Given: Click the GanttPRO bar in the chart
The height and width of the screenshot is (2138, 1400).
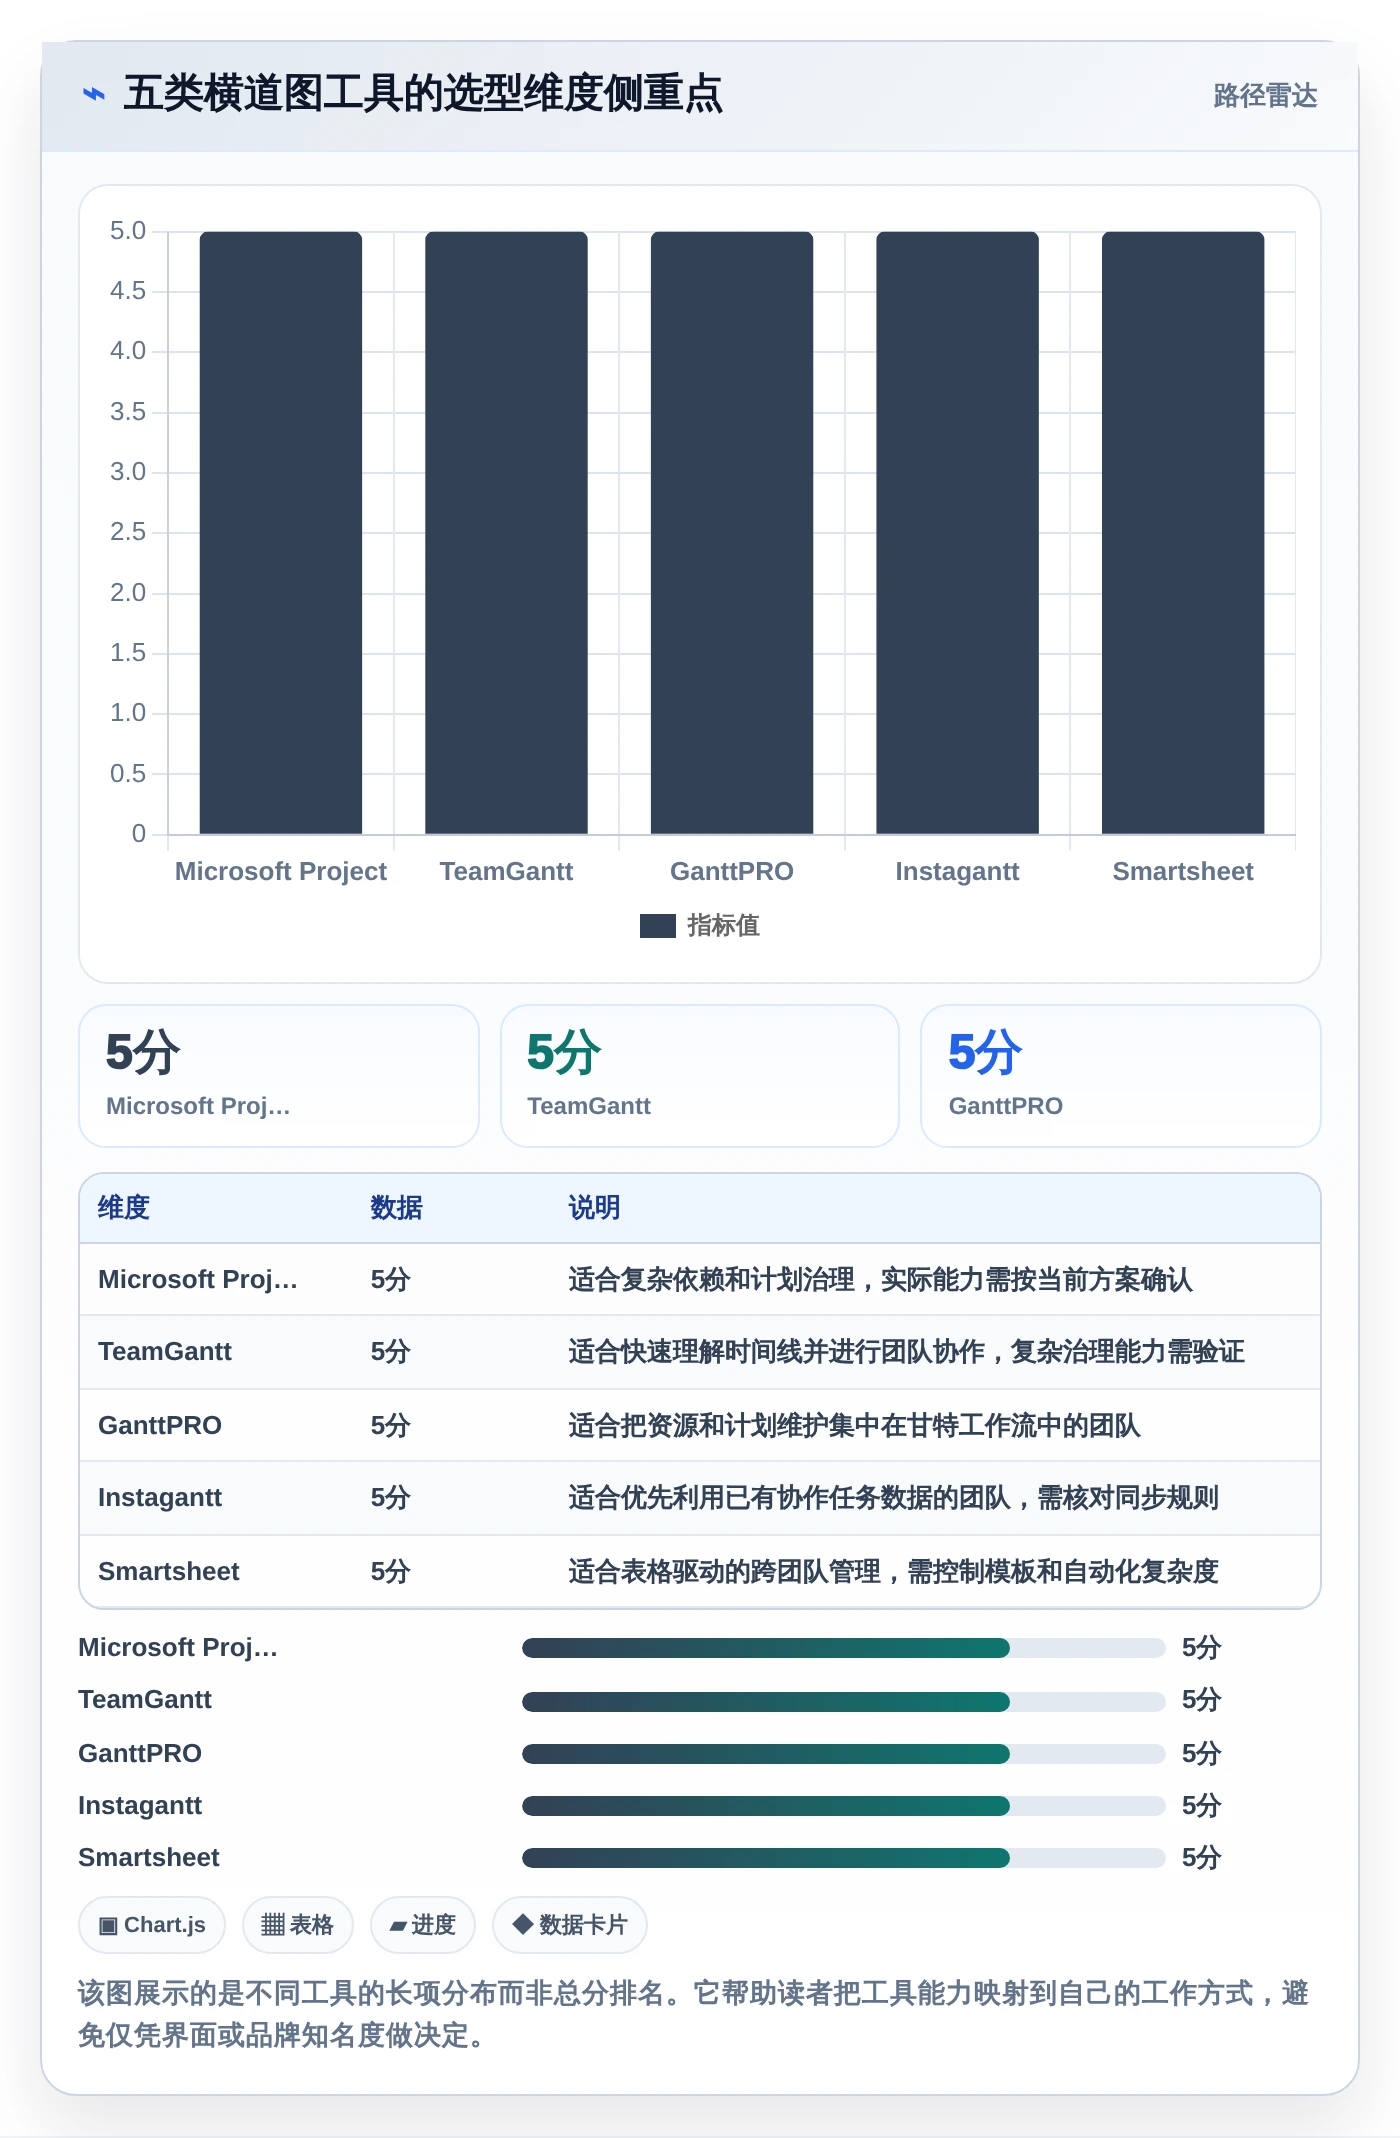Looking at the screenshot, I should (732, 532).
